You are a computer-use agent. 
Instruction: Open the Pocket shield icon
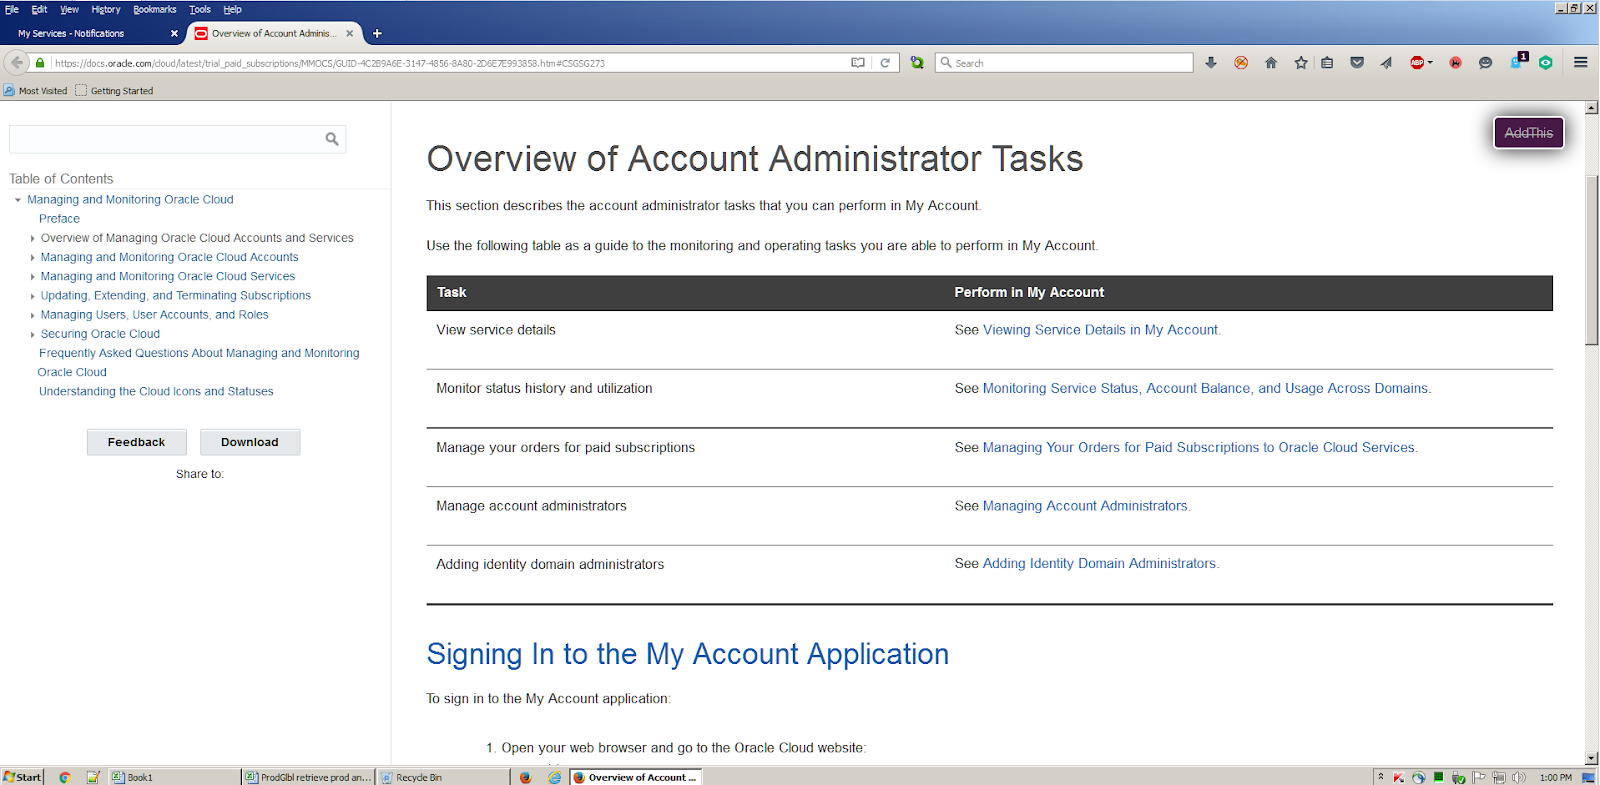tap(1357, 62)
